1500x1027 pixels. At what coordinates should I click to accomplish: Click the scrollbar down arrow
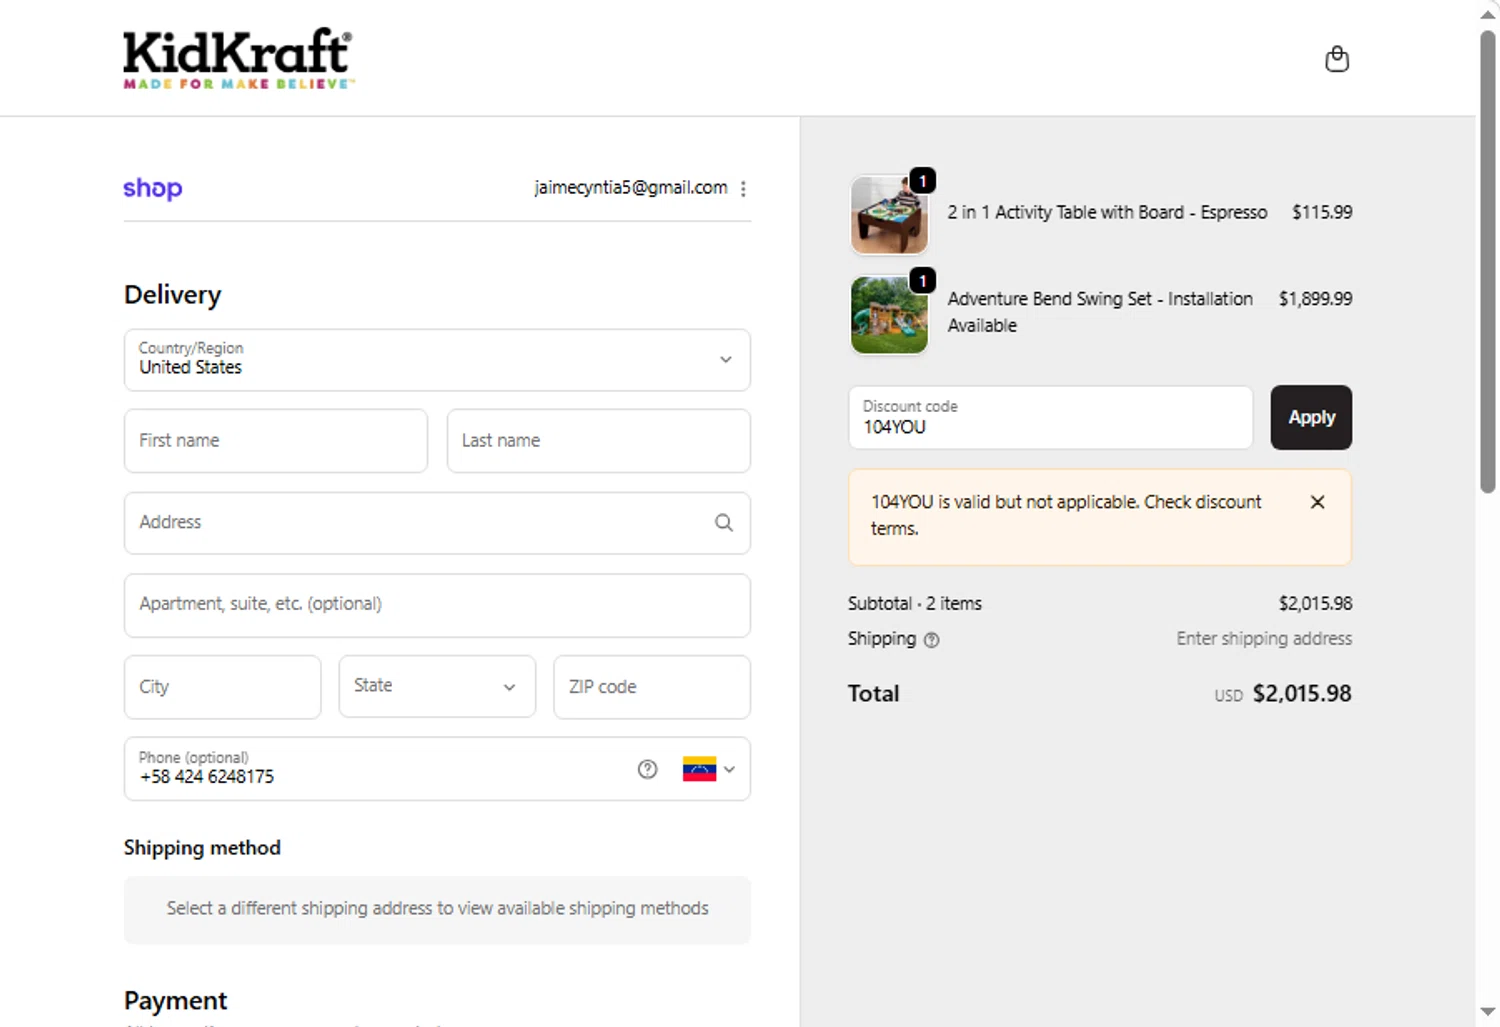1487,1012
